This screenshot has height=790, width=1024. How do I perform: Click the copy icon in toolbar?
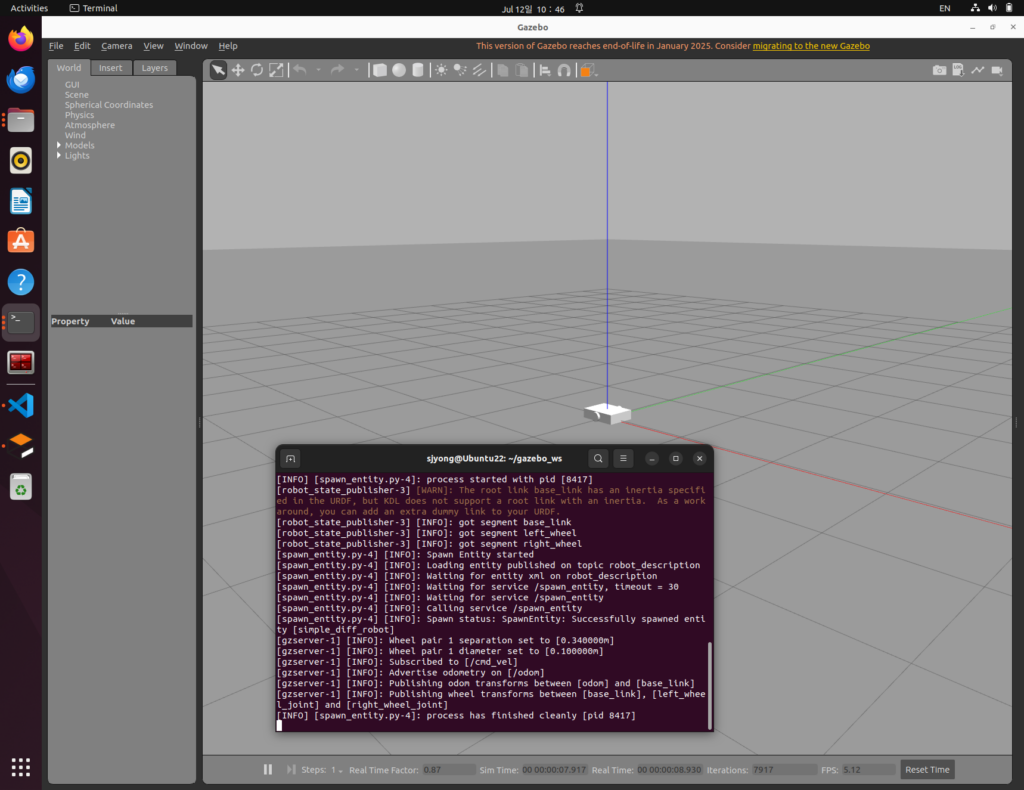point(503,70)
